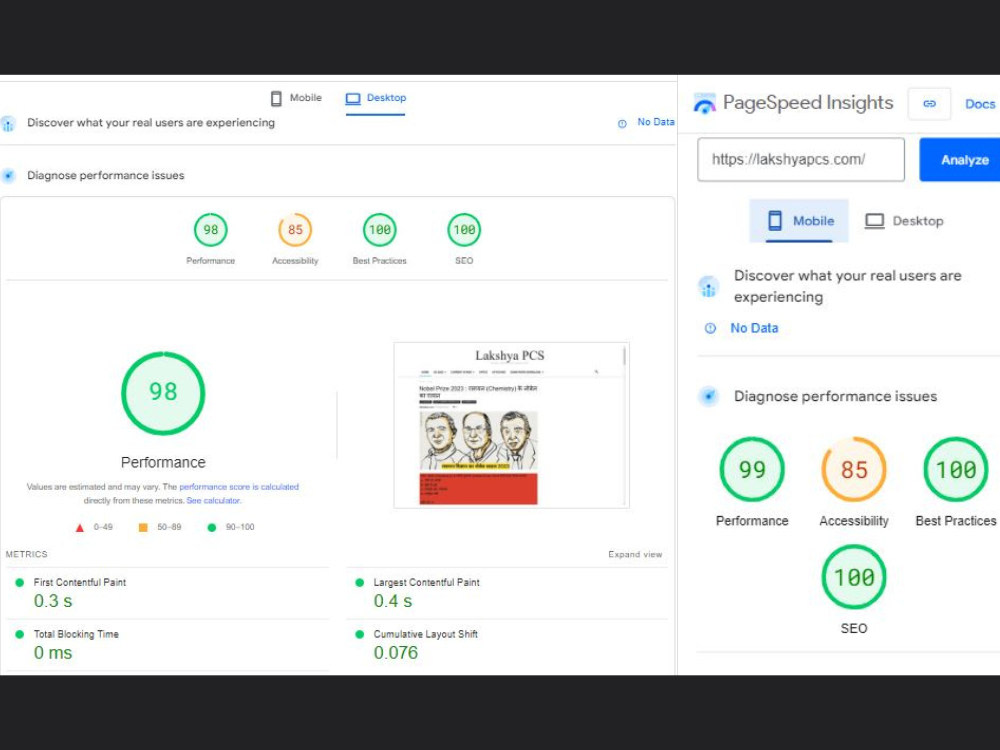This screenshot has width=1000, height=750.
Task: Click Expand view for metrics
Action: pyautogui.click(x=635, y=554)
